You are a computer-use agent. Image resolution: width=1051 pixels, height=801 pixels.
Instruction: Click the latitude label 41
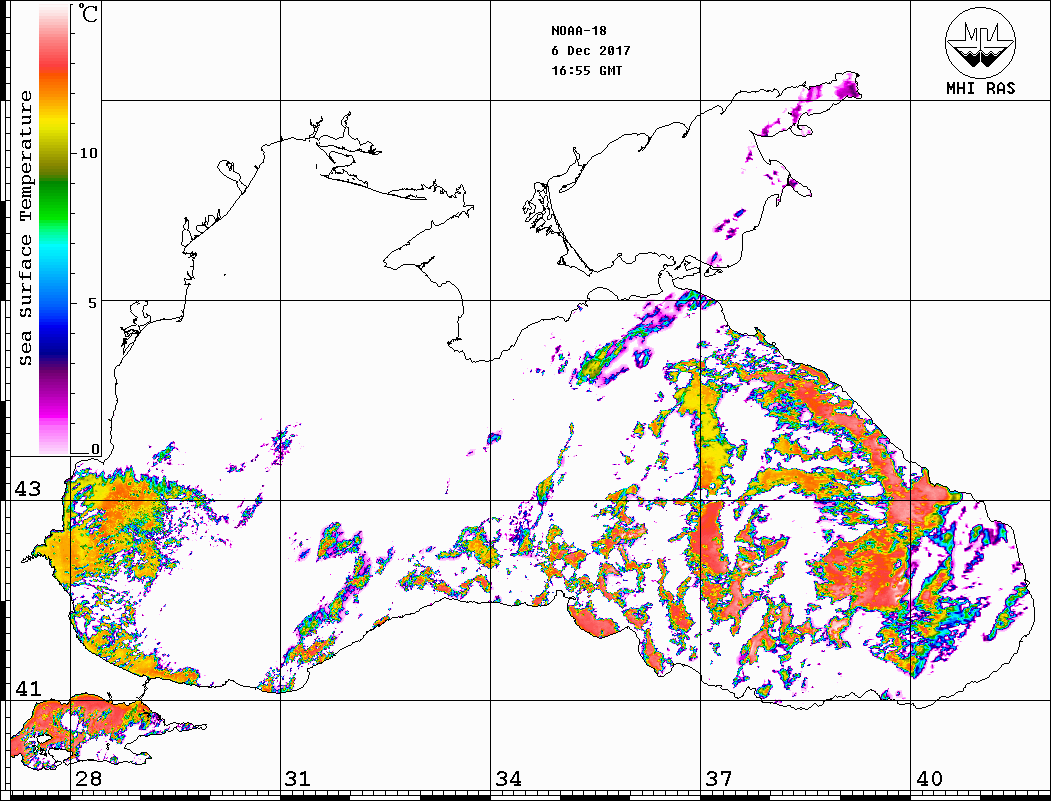27,689
